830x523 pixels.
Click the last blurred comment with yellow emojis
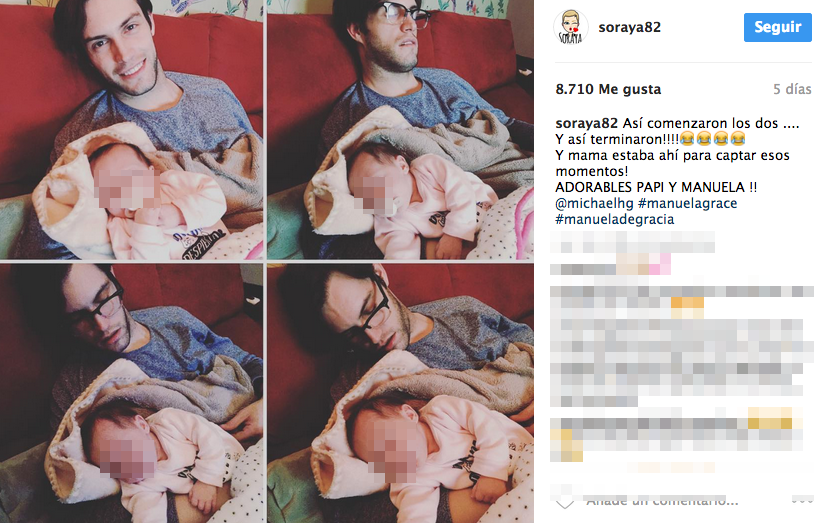[x=676, y=434]
